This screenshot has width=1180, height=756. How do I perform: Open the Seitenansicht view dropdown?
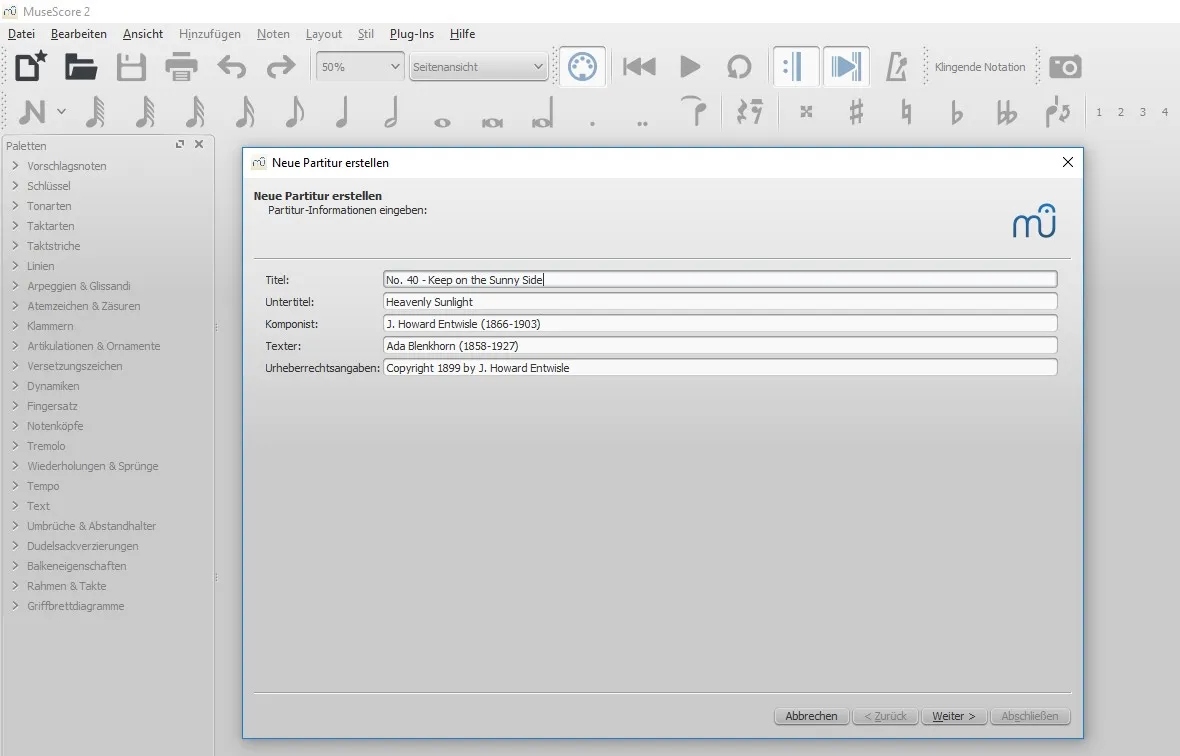click(x=478, y=67)
